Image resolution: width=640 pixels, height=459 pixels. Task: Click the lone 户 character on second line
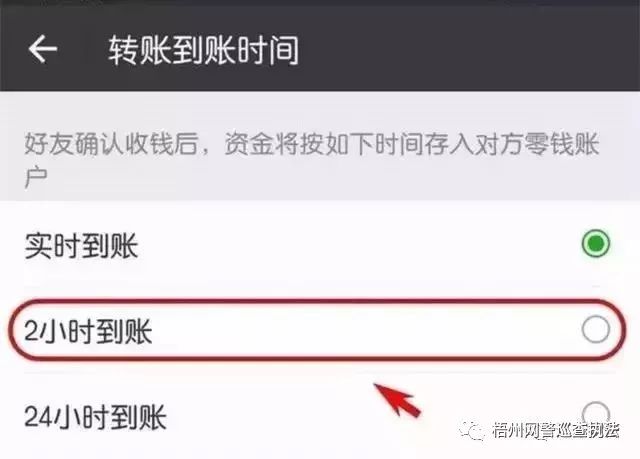coord(36,177)
